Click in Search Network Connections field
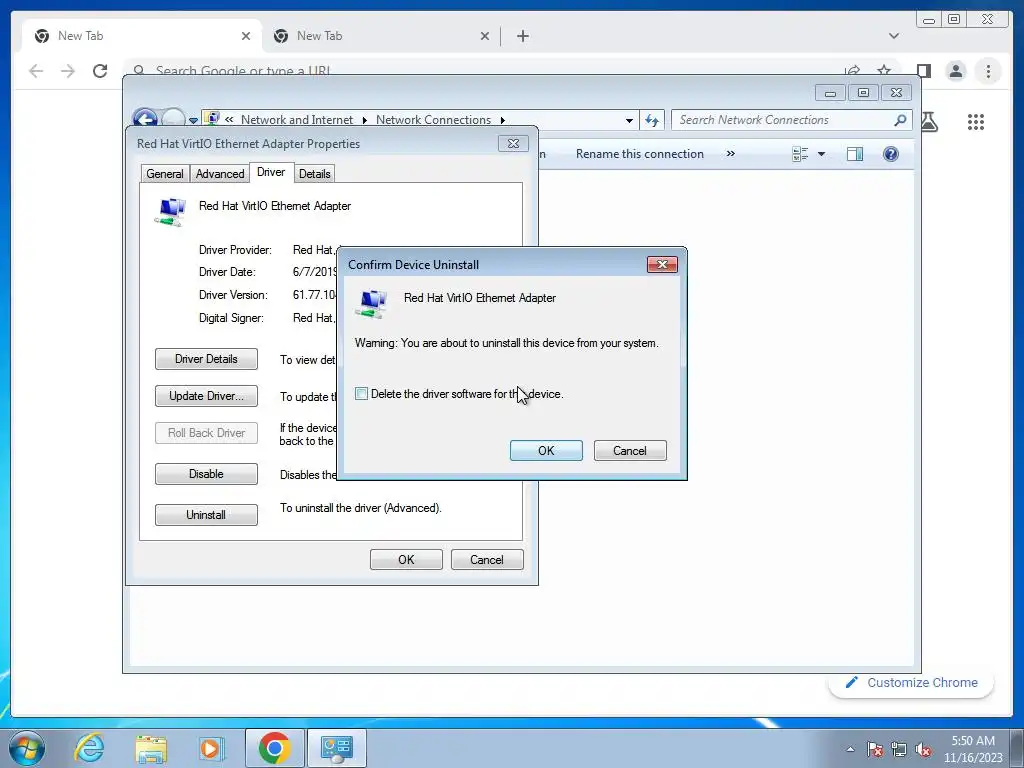The width and height of the screenshot is (1024, 768). (784, 120)
